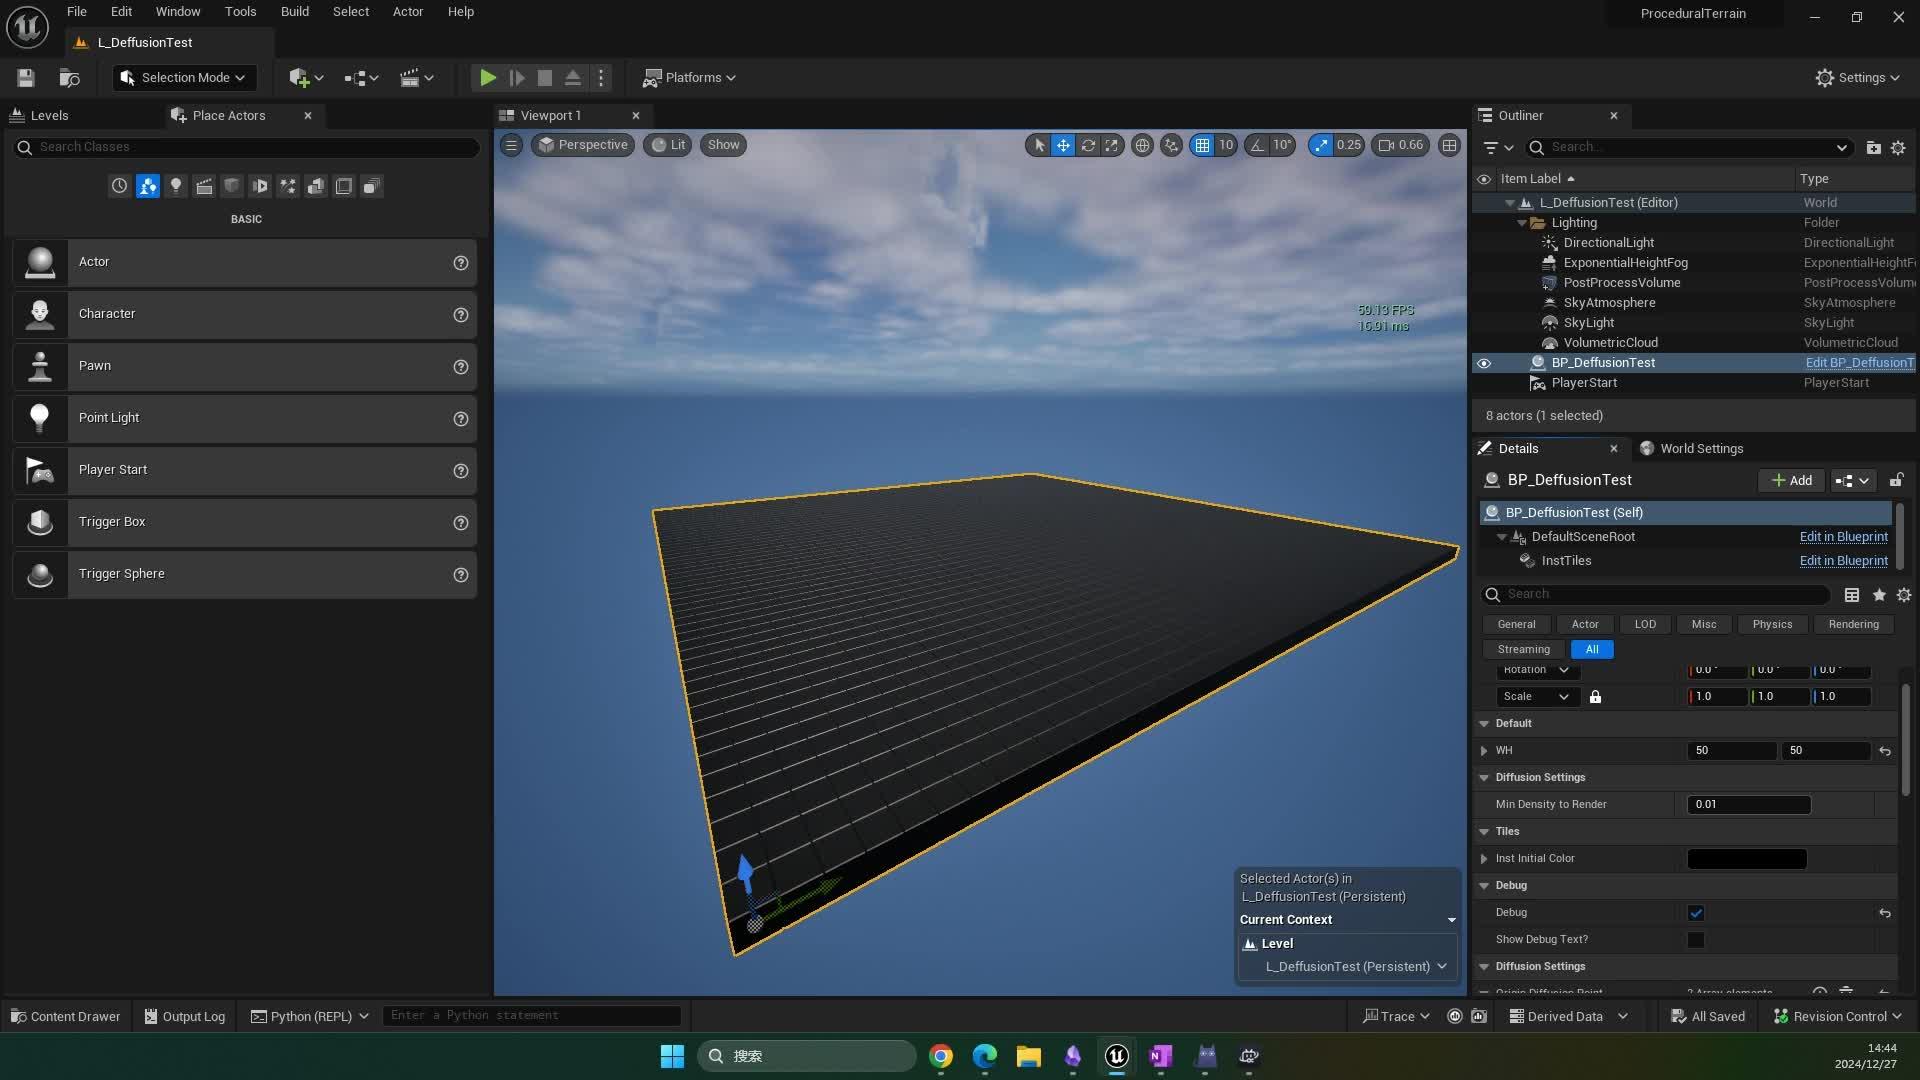
Task: Collapse the Lighting folder in Outliner
Action: [x=1522, y=223]
